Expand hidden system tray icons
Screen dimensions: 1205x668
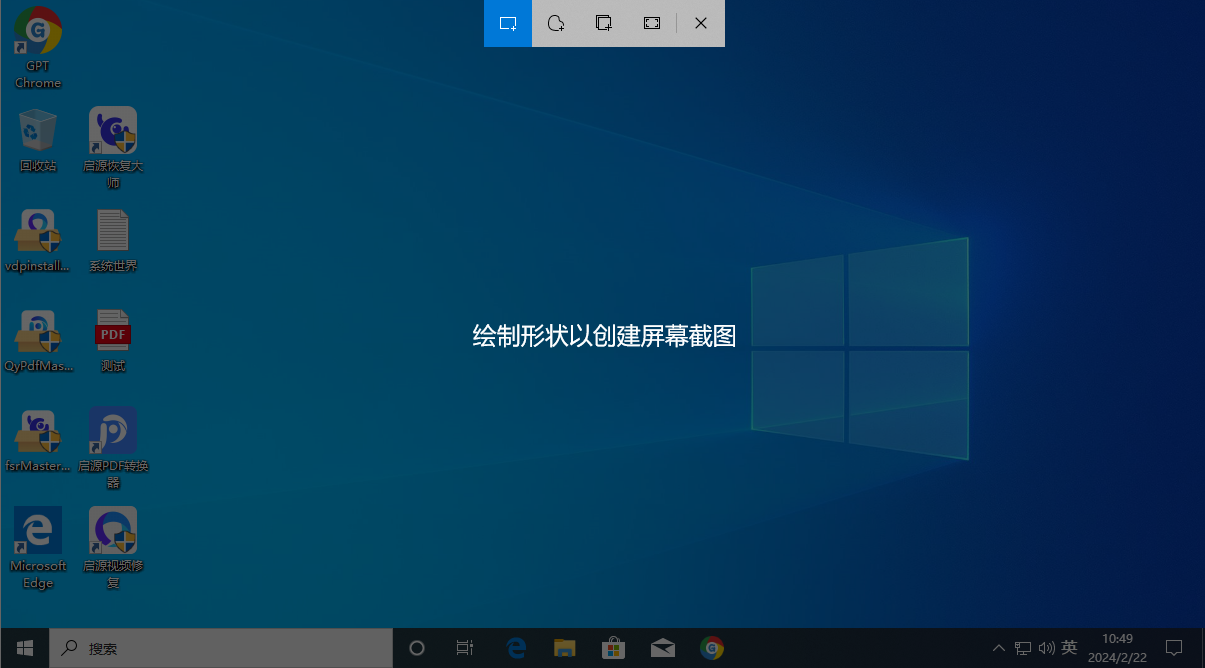click(x=998, y=648)
